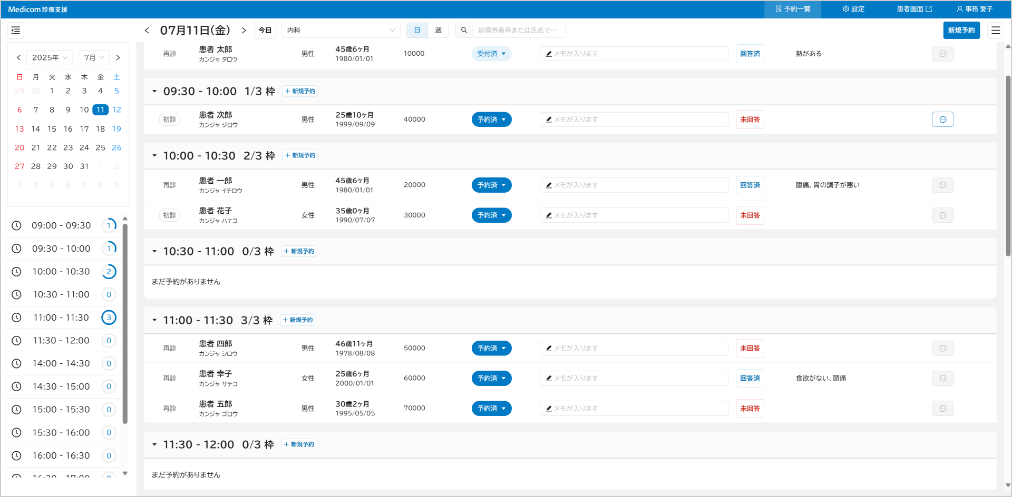Viewport: 1012px width, 497px height.
Task: Open the hamburger menu beside 新規予約
Action: point(995,30)
